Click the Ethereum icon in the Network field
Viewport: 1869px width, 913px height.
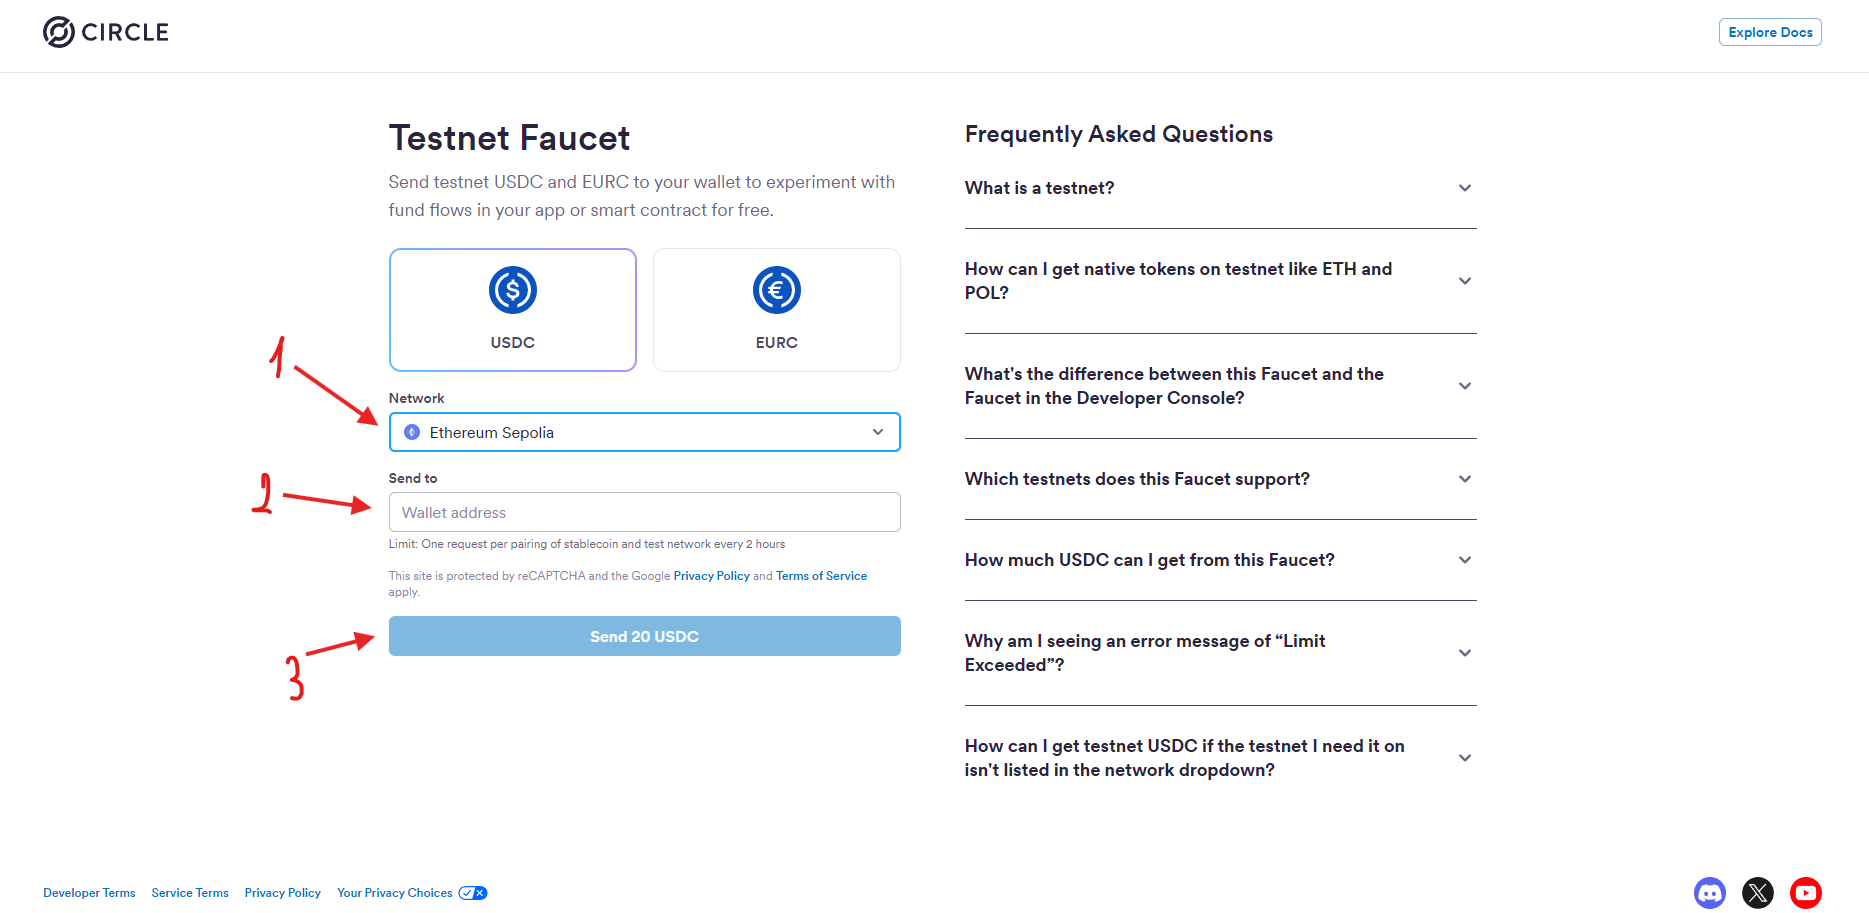412,432
